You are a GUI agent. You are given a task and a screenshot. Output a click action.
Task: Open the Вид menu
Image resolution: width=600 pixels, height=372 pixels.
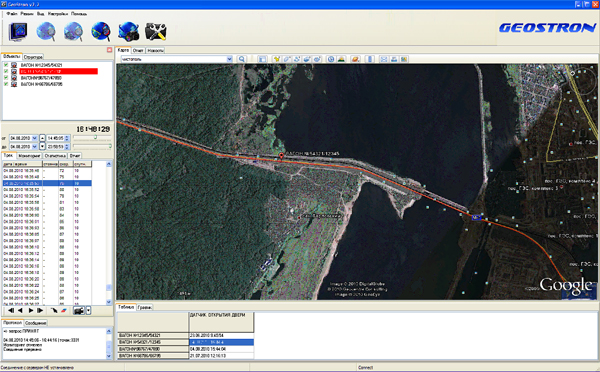41,14
